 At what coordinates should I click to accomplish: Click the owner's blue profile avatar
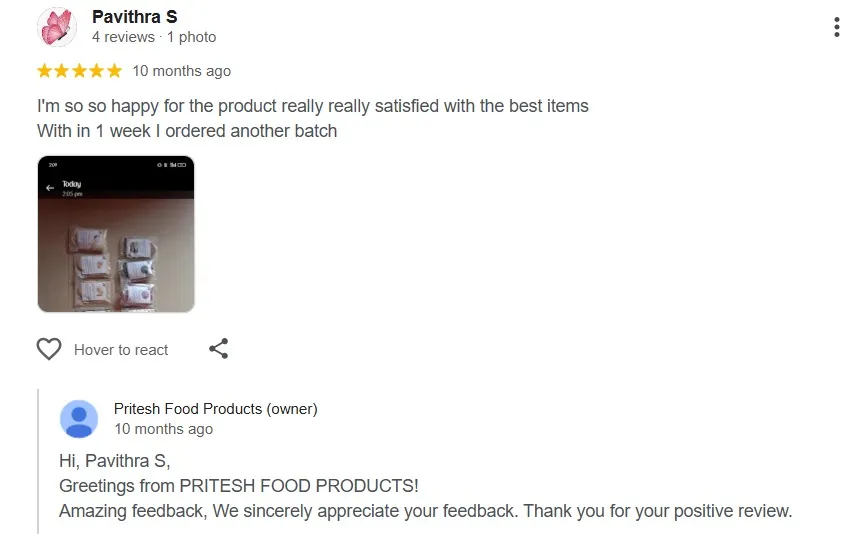(79, 419)
